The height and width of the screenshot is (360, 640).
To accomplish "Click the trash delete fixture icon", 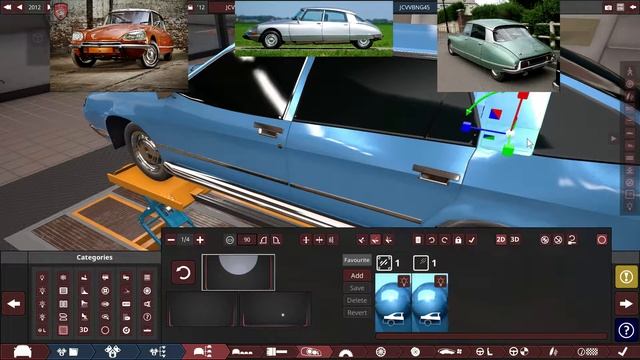I will (x=418, y=240).
